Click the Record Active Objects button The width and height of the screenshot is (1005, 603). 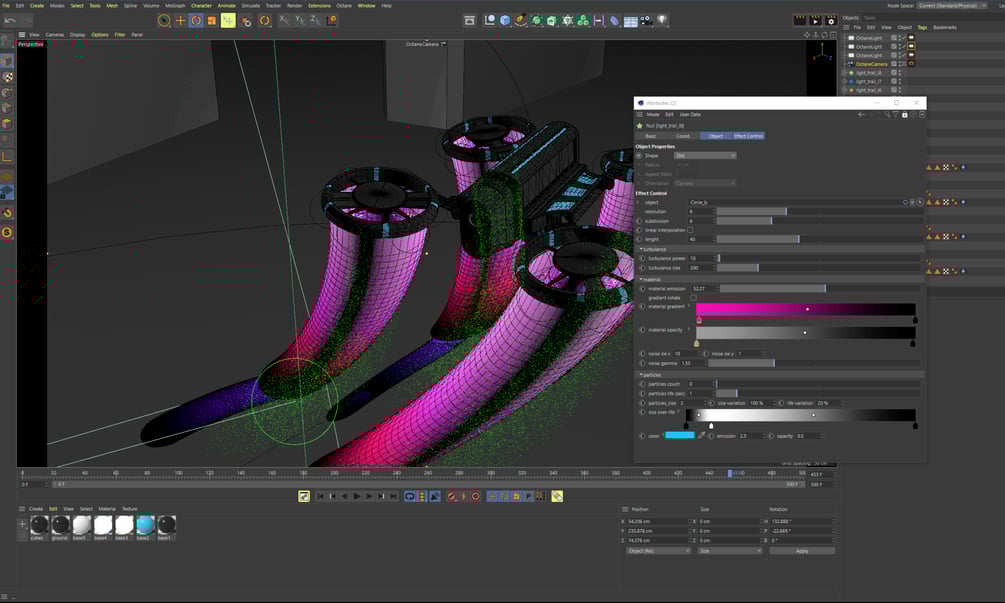[x=451, y=497]
